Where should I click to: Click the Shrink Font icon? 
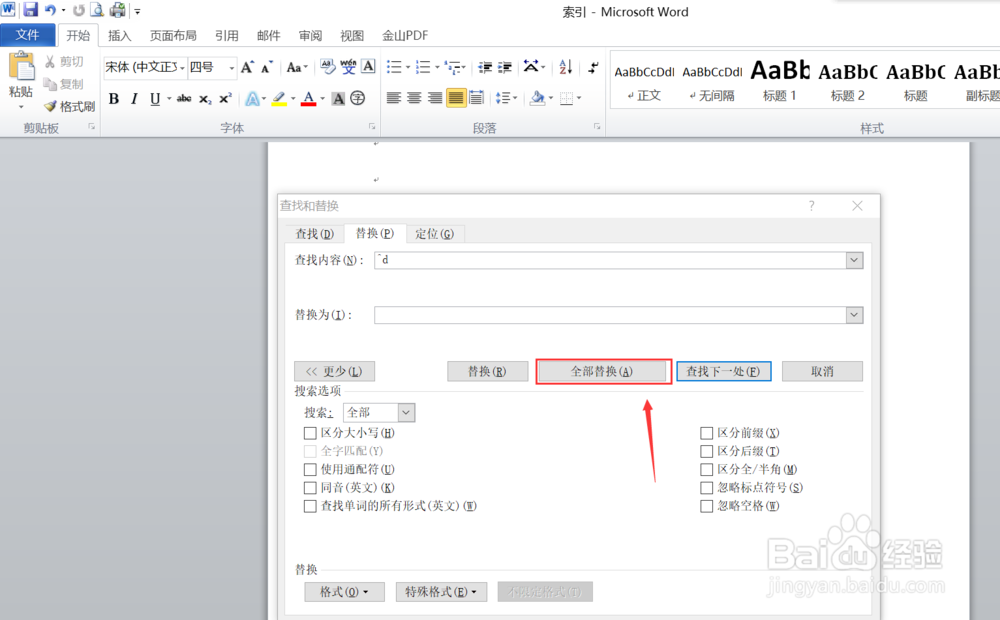[x=267, y=67]
